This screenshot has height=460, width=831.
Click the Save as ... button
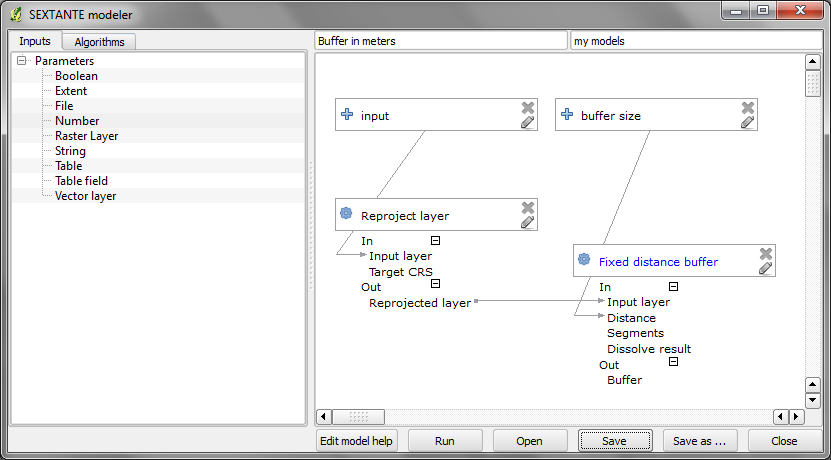pos(699,441)
